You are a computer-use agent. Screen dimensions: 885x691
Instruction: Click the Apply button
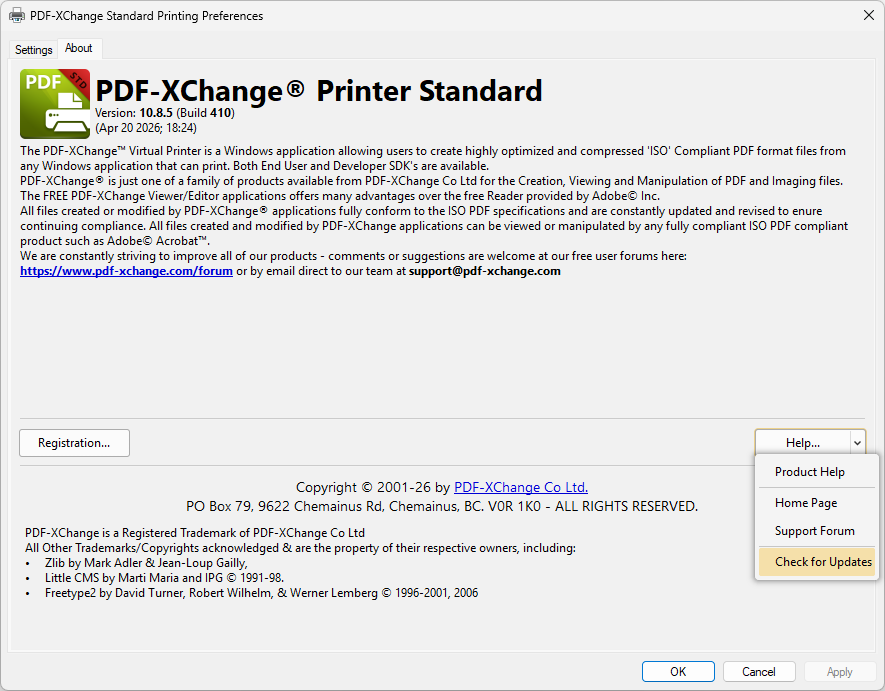click(839, 671)
